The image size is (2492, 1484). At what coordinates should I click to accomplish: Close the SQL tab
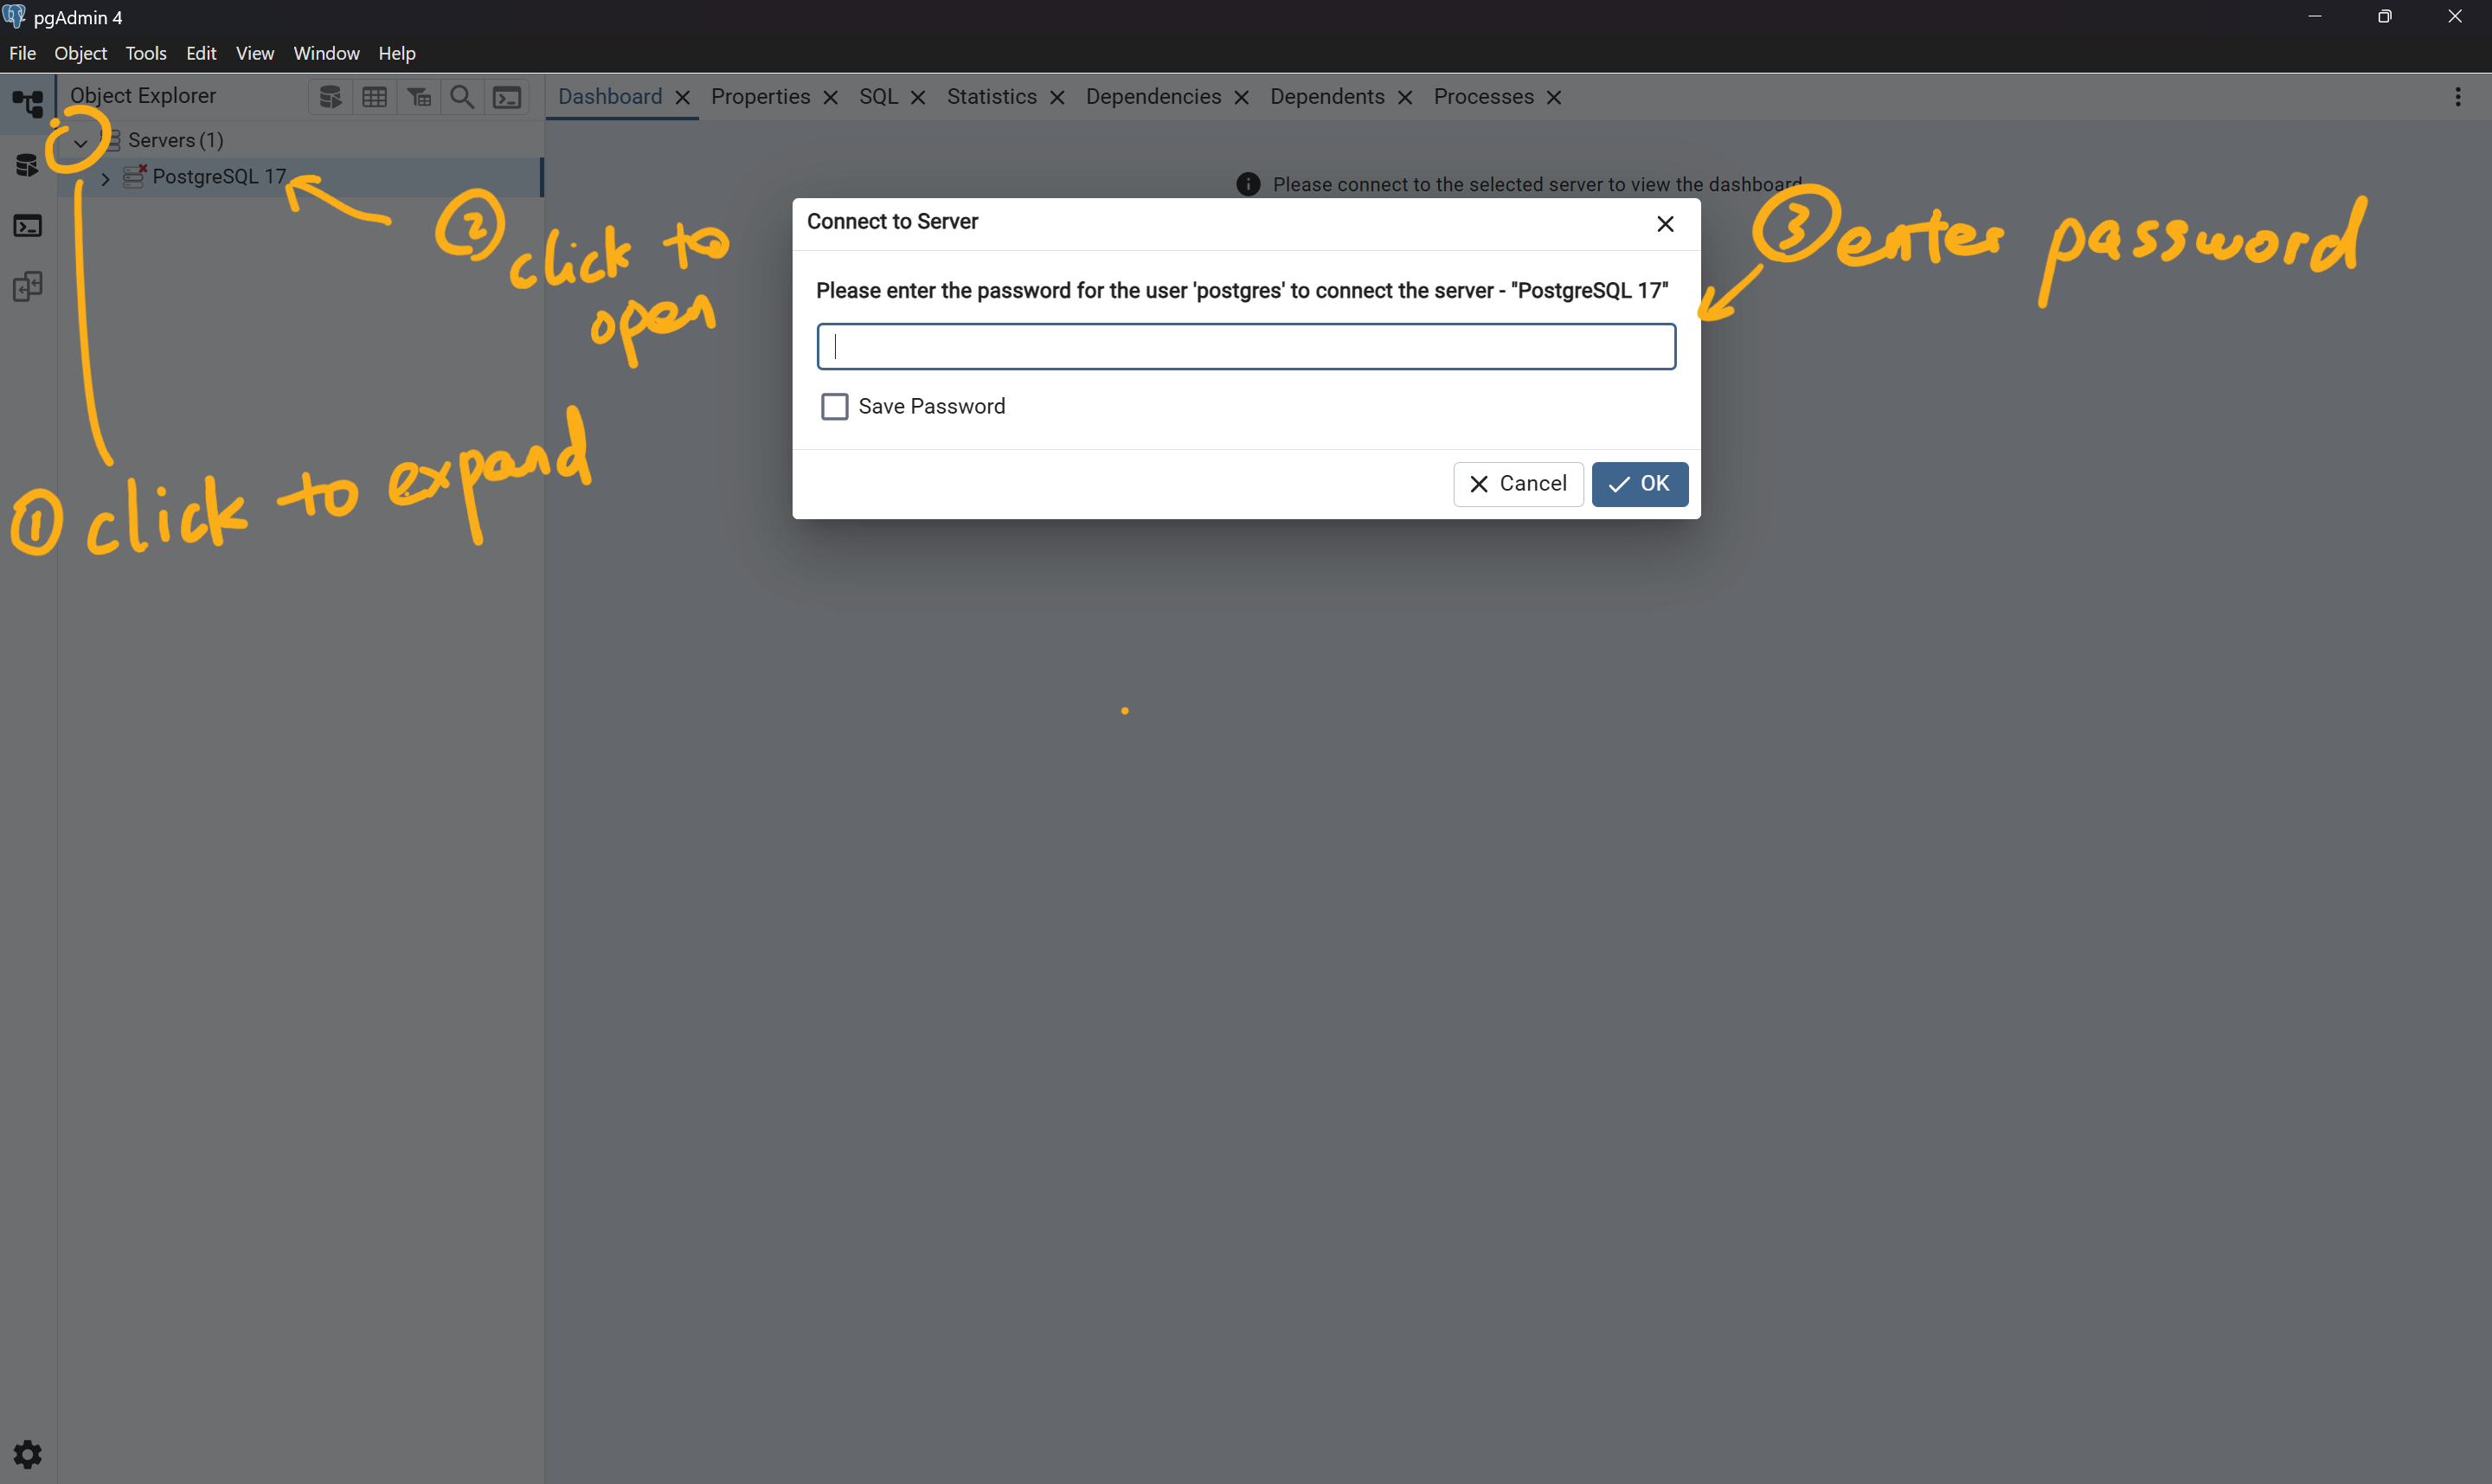(x=918, y=97)
